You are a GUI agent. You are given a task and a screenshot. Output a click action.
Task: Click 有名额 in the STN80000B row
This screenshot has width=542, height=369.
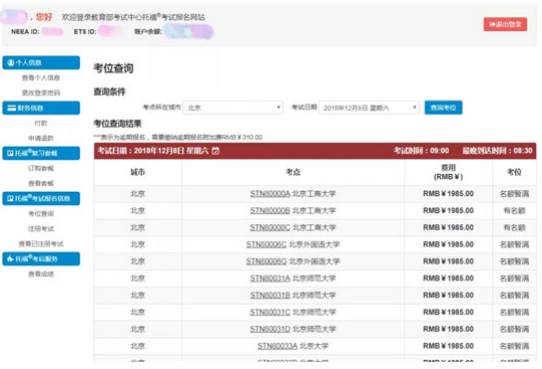click(x=514, y=210)
